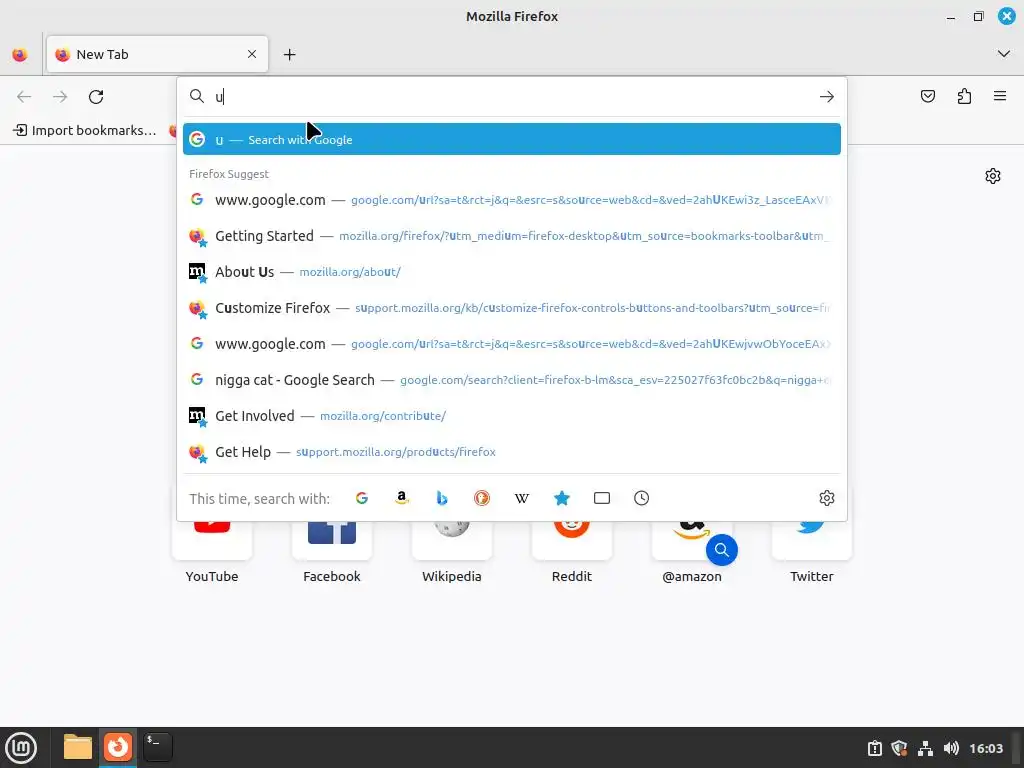The height and width of the screenshot is (768, 1024).
Task: Search only in open Tabs
Action: 601,498
